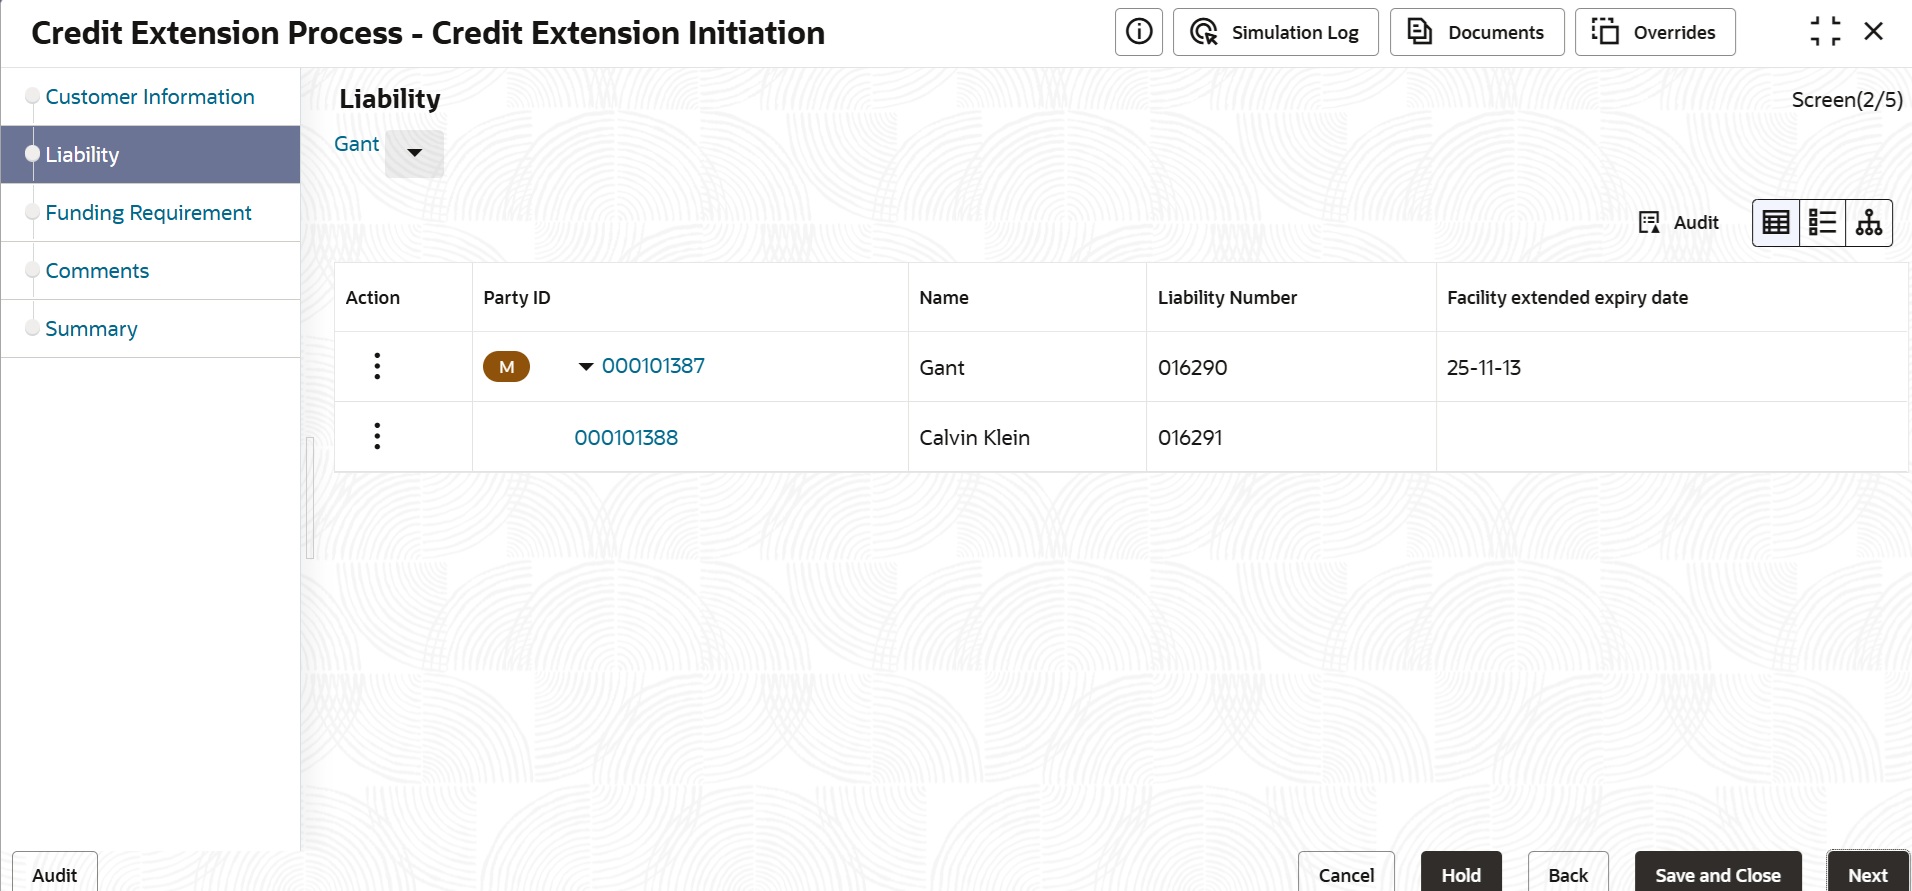Open the Overrides panel
The height and width of the screenshot is (891, 1912).
[x=1654, y=32]
